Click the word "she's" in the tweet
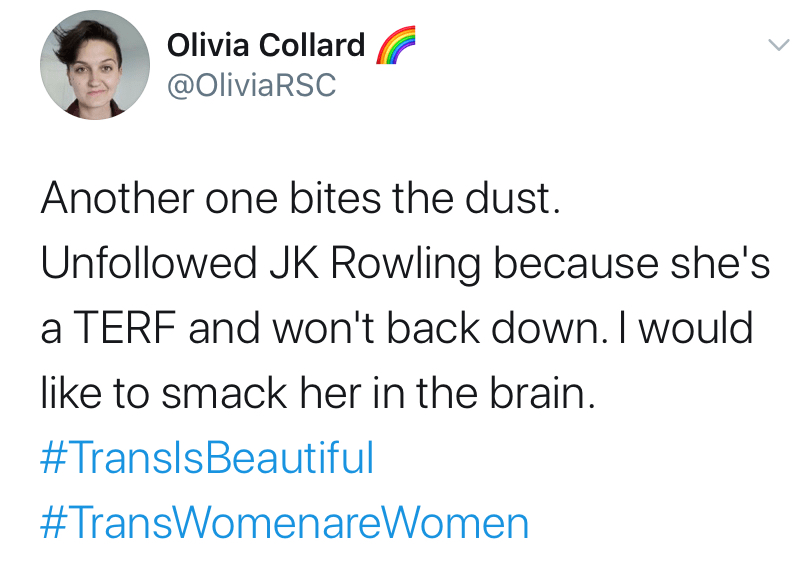 [x=717, y=264]
